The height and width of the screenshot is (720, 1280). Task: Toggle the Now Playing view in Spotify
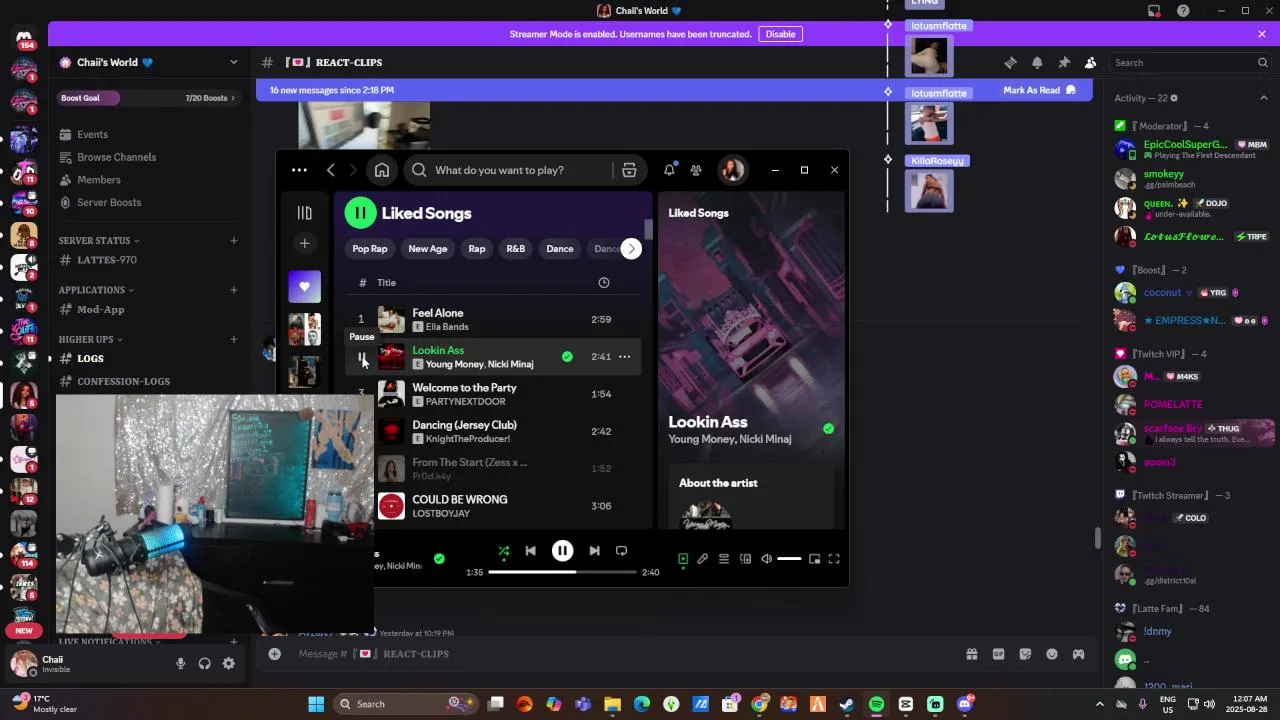(x=683, y=559)
